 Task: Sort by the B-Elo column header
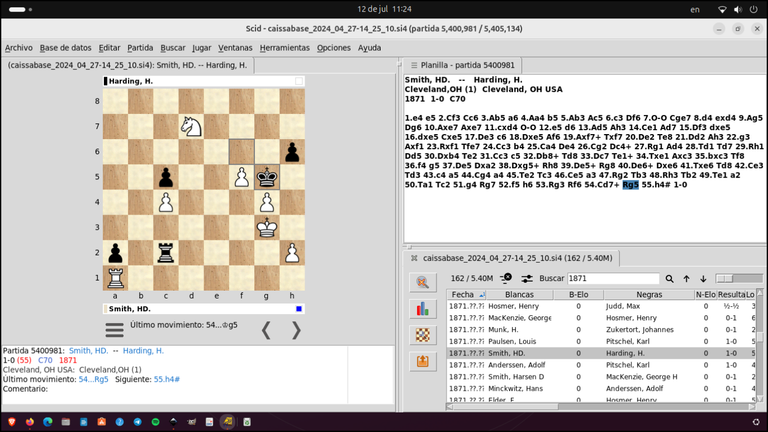point(578,294)
